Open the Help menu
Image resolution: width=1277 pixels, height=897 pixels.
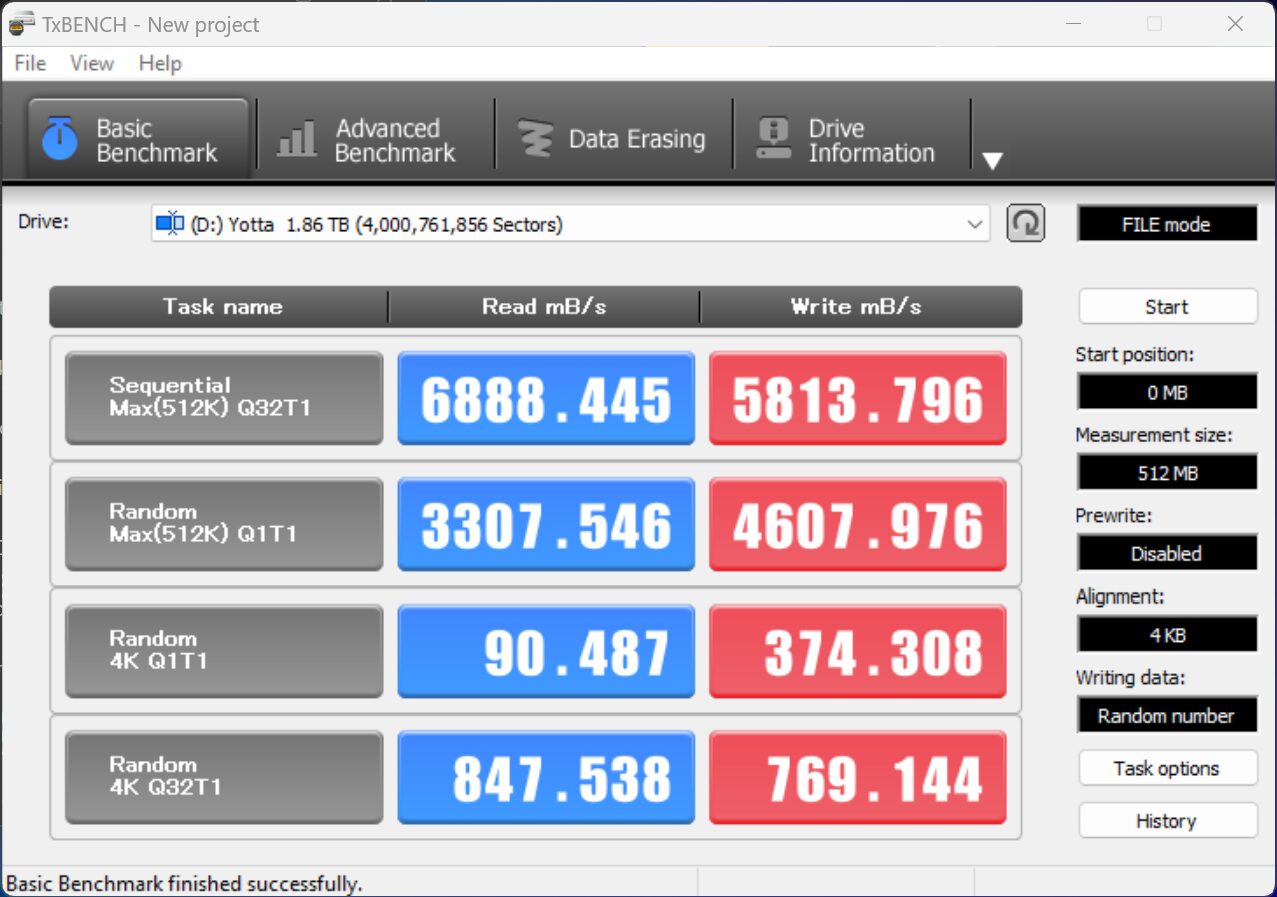coord(160,63)
